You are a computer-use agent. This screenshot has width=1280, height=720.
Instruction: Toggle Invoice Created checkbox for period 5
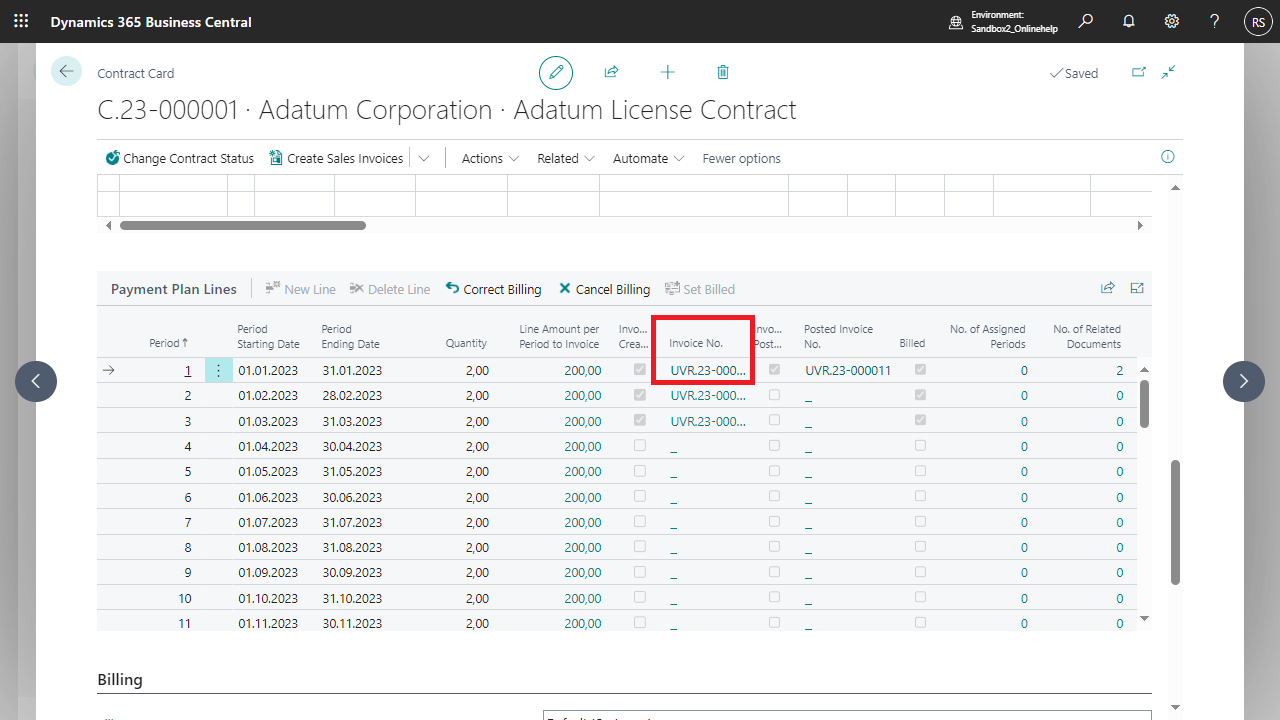[640, 471]
